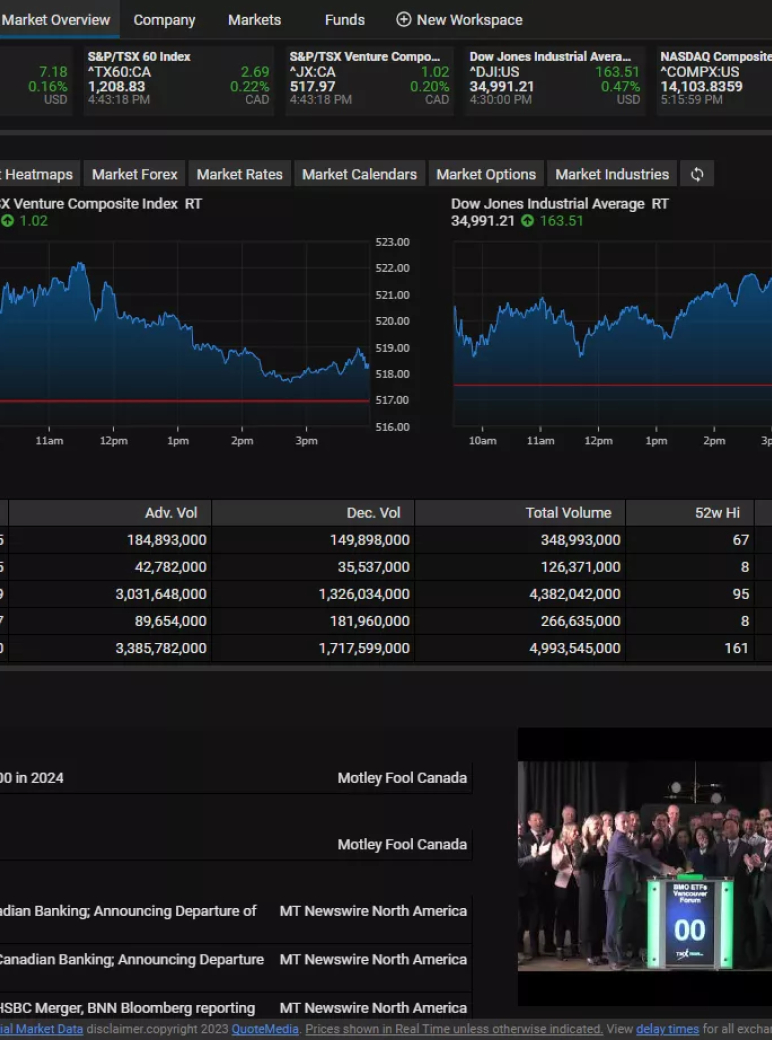Go to the Funds tab

pos(344,20)
